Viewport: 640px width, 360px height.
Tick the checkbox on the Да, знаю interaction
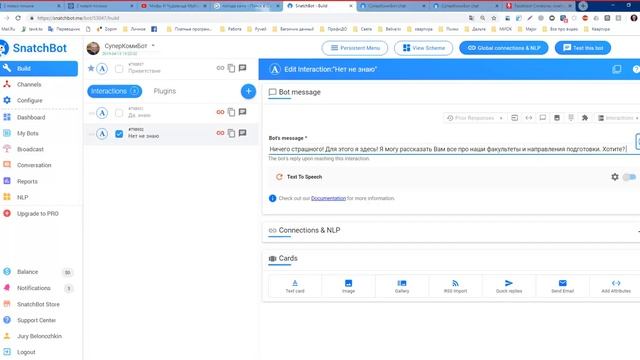119,113
